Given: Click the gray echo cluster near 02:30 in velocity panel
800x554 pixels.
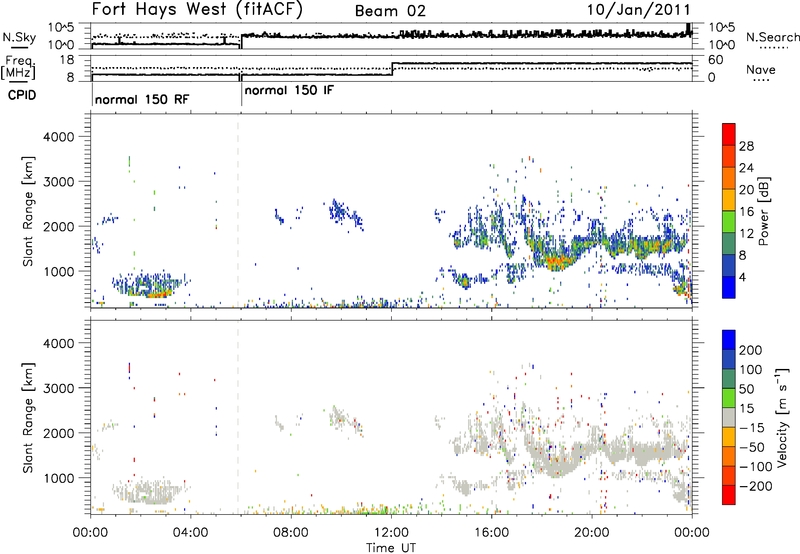Looking at the screenshot, I should tap(148, 492).
